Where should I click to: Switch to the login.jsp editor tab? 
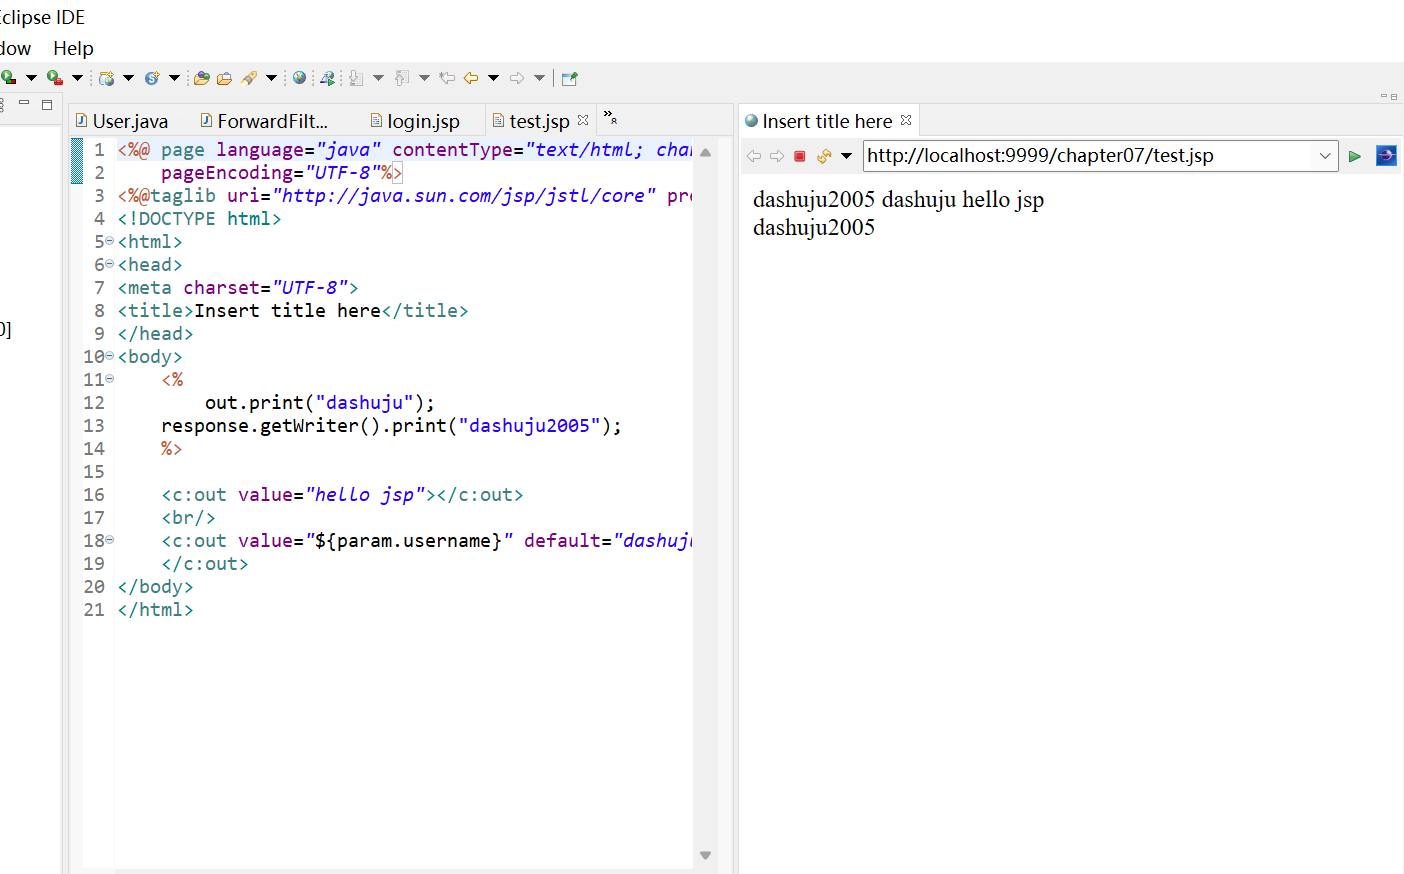(415, 121)
